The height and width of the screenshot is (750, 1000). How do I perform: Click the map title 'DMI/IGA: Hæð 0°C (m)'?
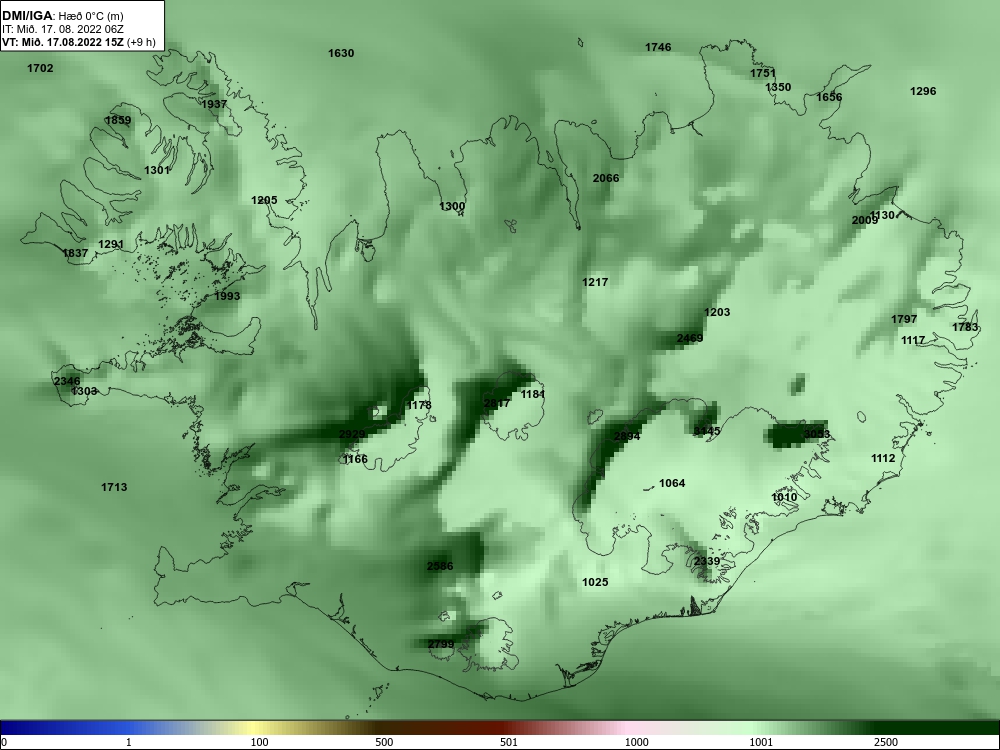click(62, 16)
